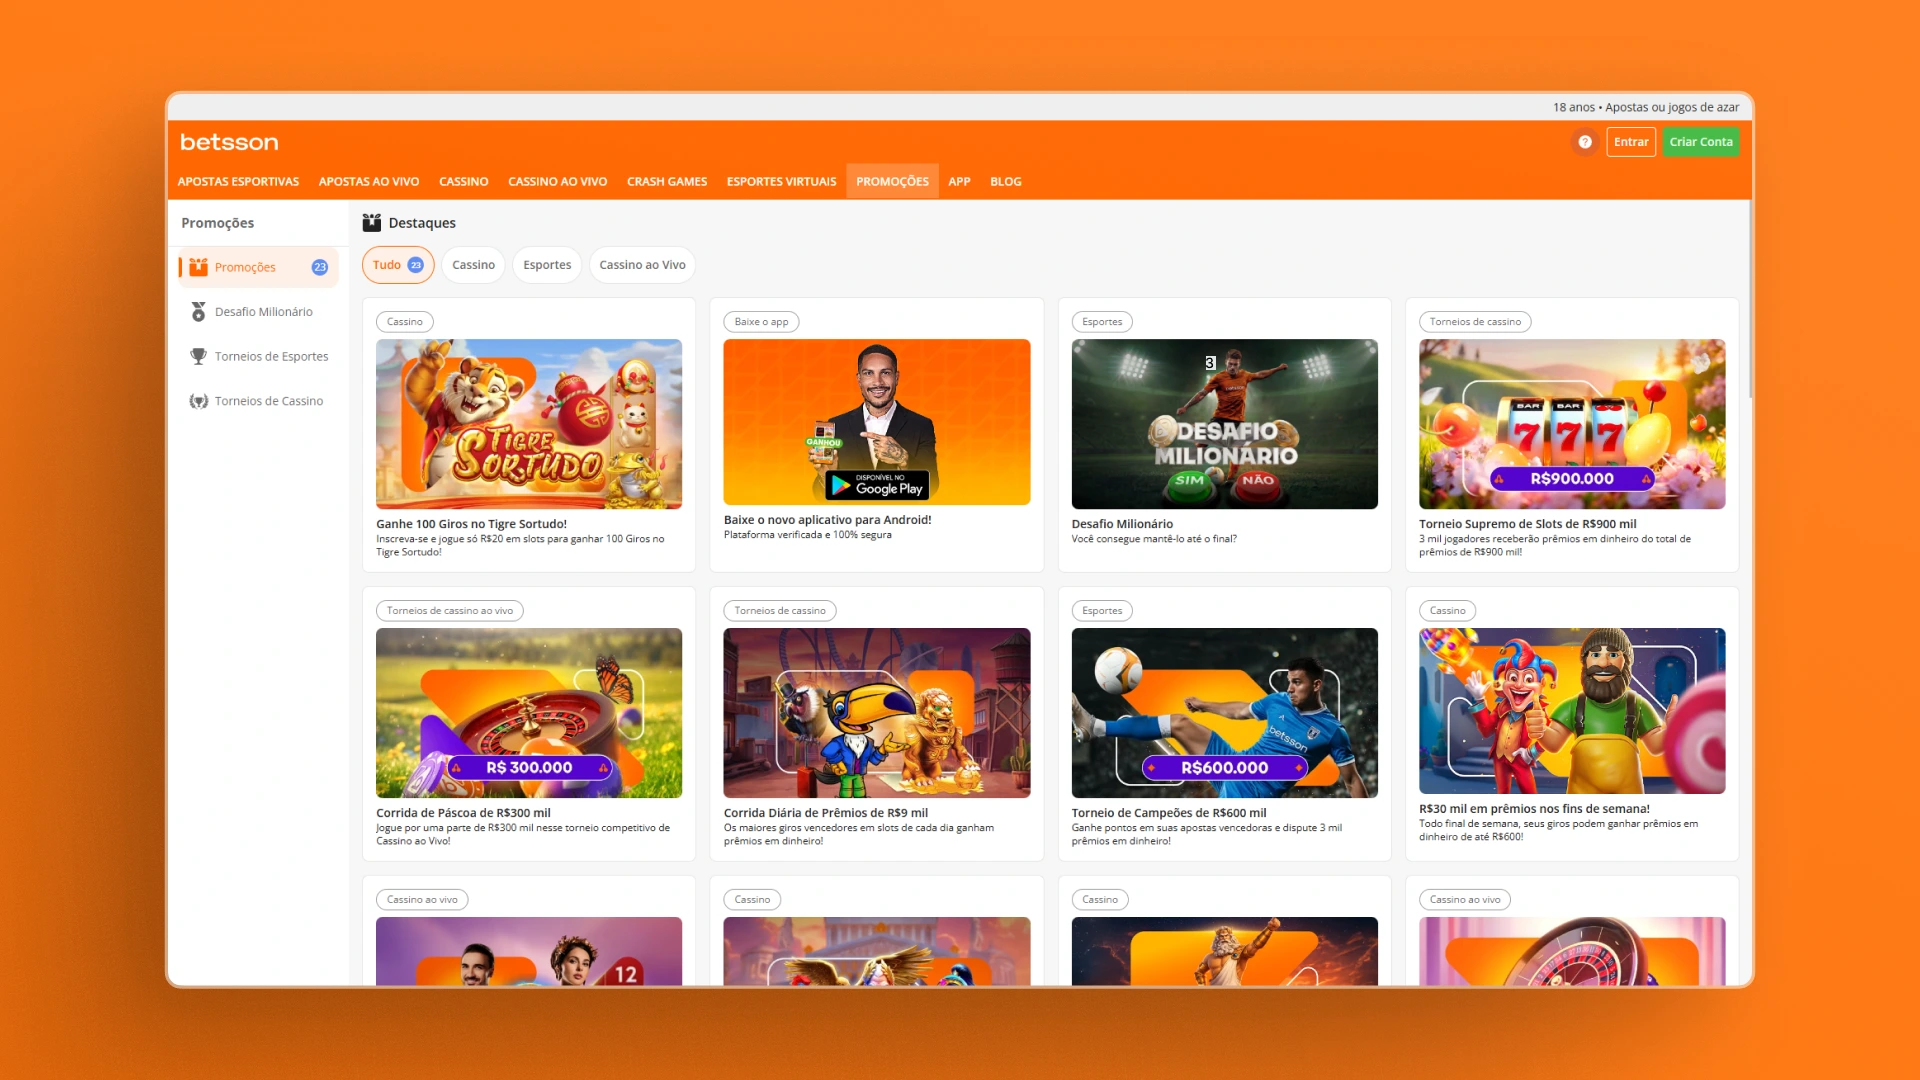The width and height of the screenshot is (1920, 1080).
Task: Click the page's vertical scrollbar
Action: (x=1750, y=300)
